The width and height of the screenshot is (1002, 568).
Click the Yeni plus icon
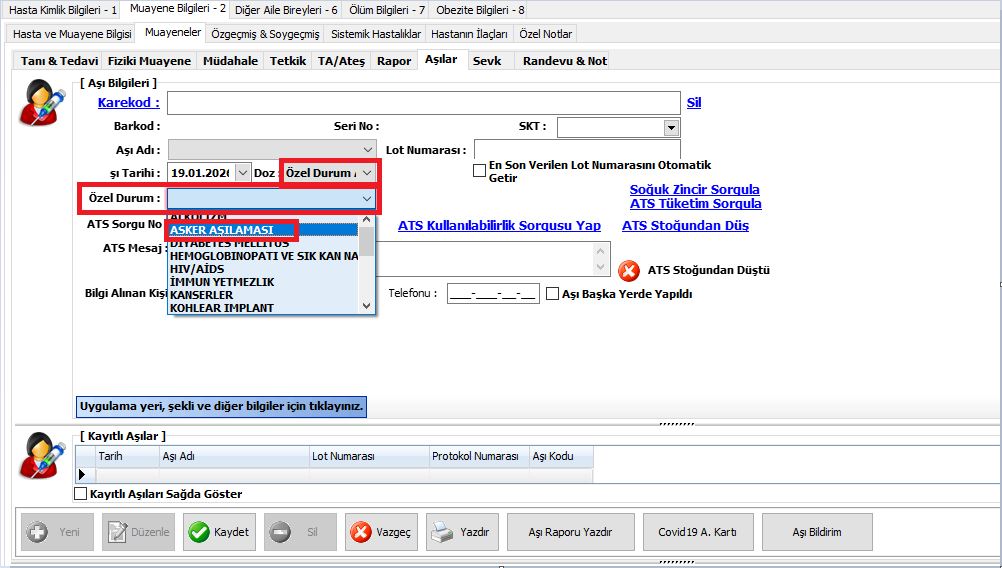pyautogui.click(x=36, y=532)
